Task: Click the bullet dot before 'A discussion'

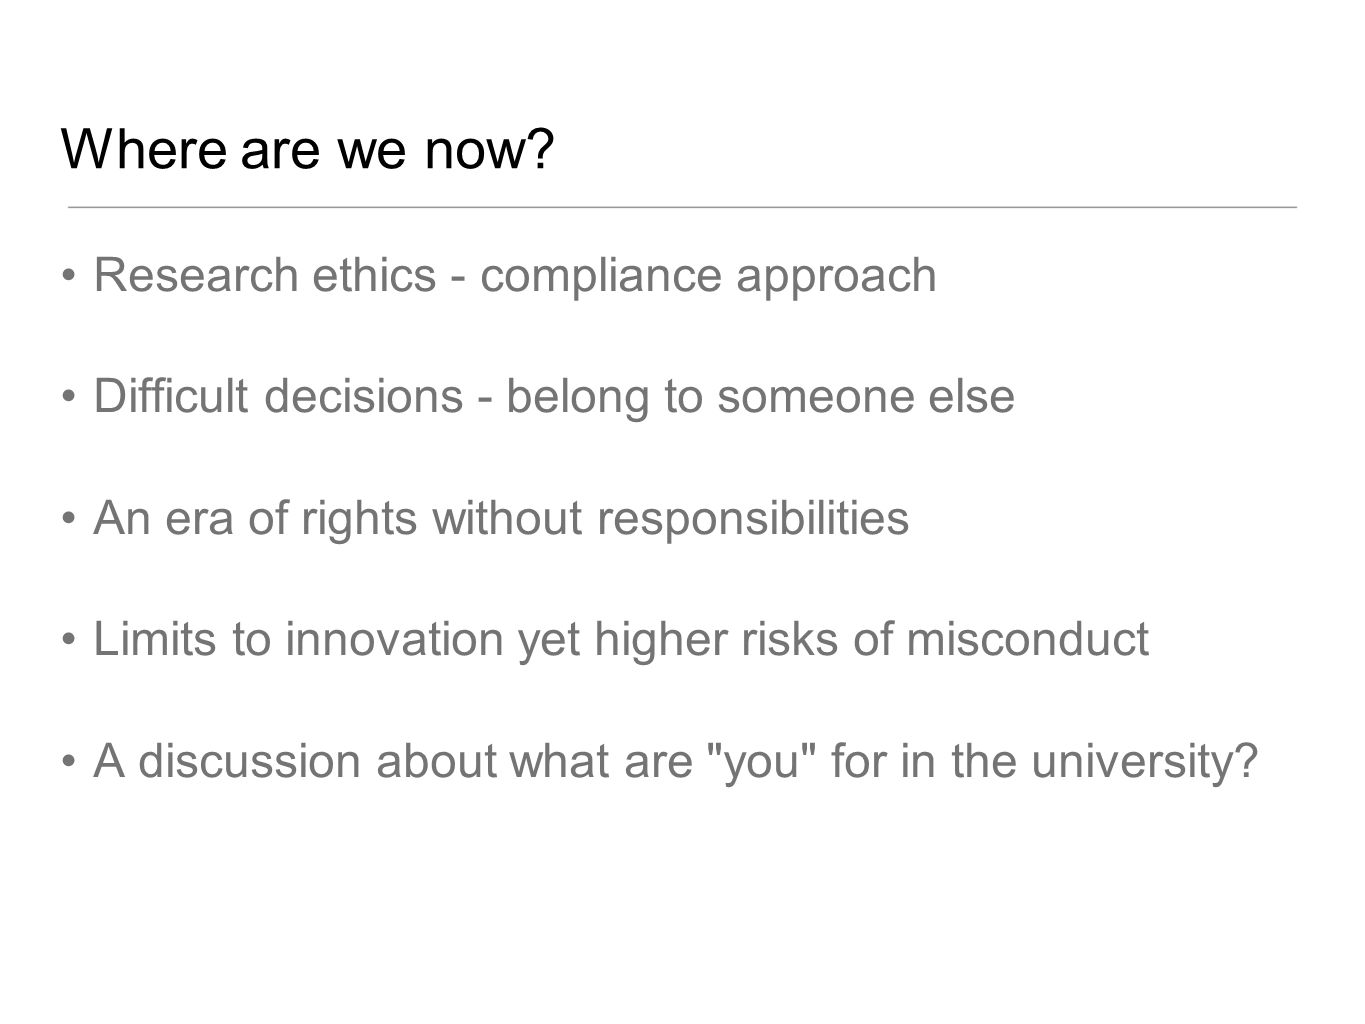Action: click(x=69, y=762)
